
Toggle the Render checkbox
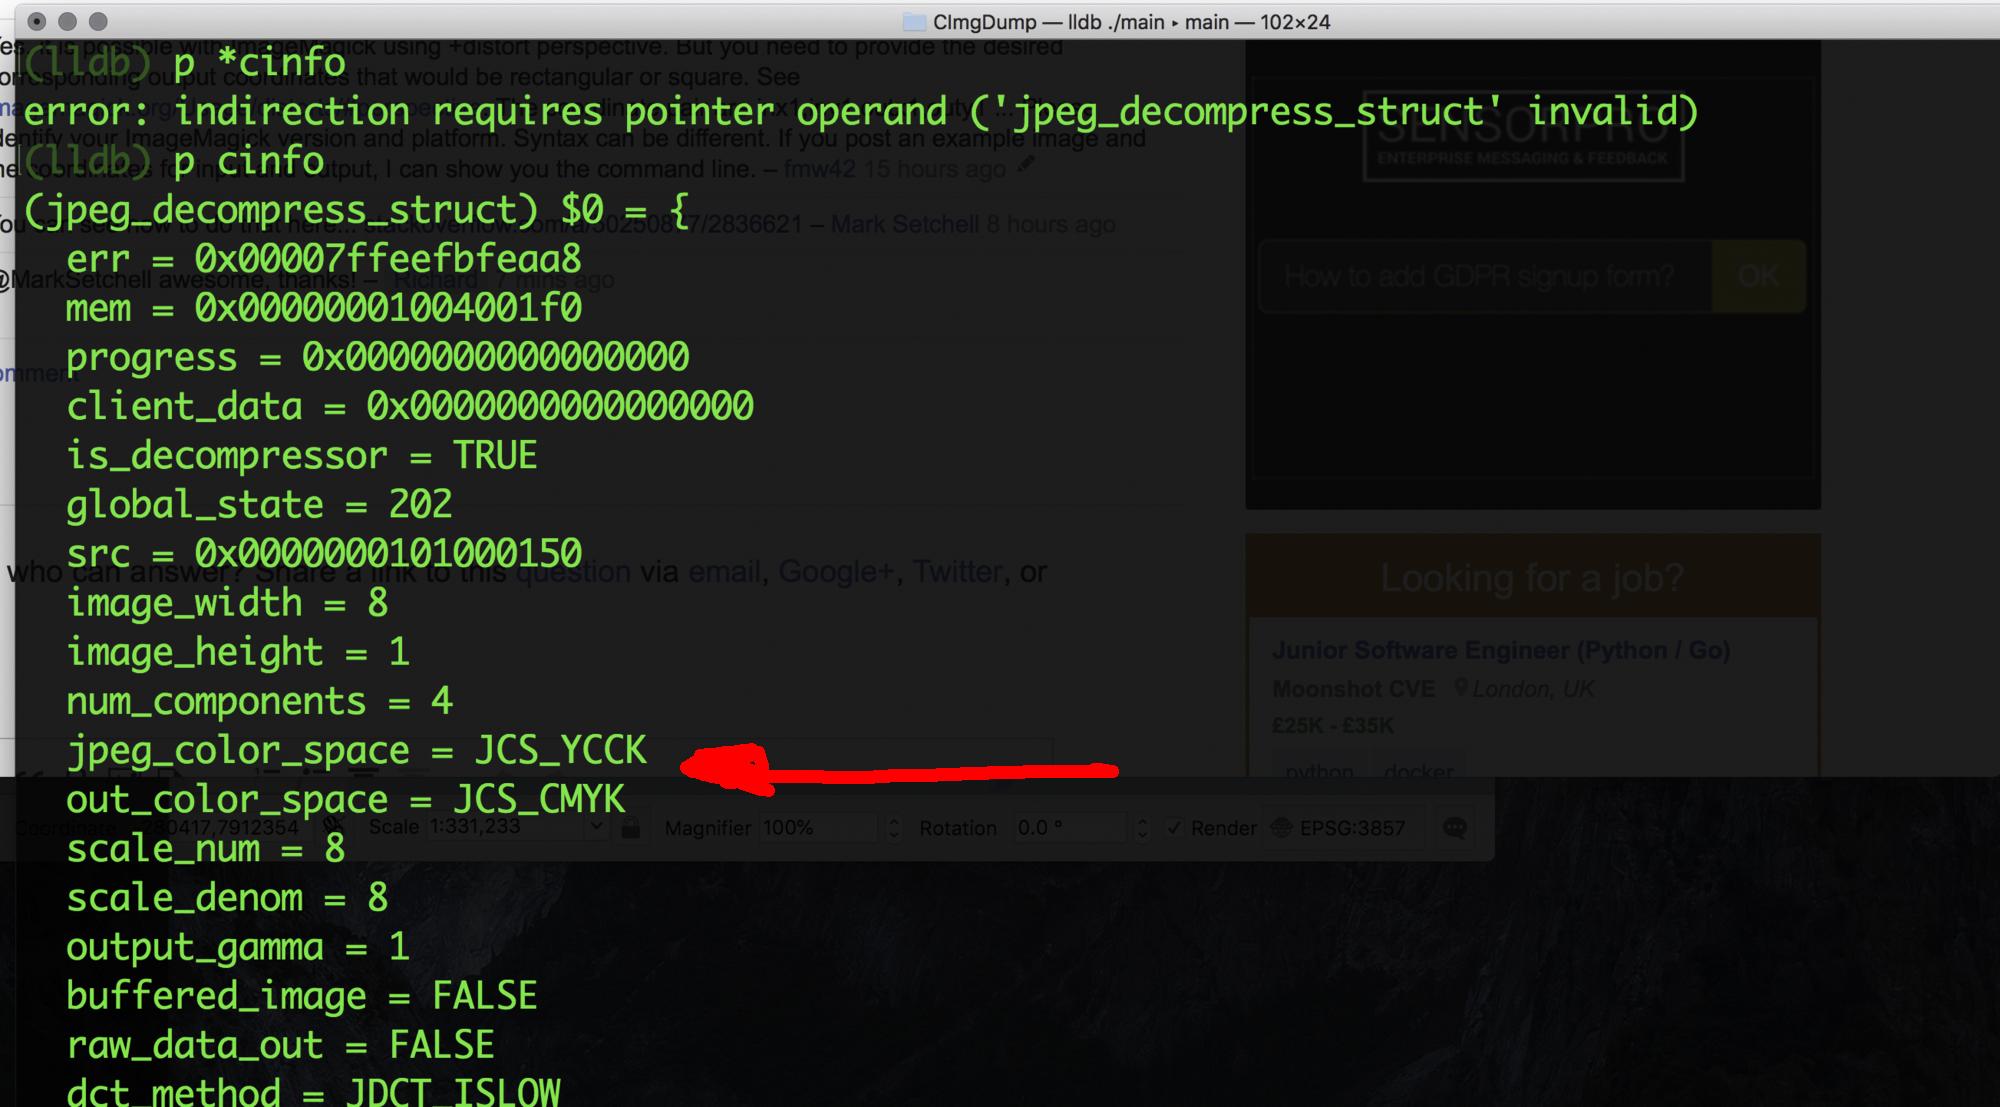point(1175,828)
